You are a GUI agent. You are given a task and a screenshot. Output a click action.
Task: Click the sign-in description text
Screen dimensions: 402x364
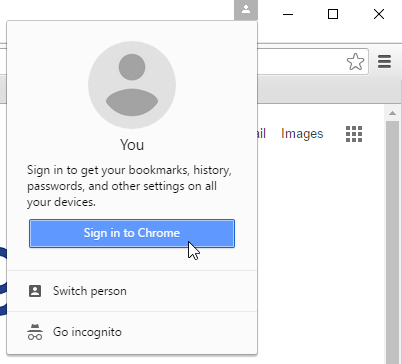pyautogui.click(x=129, y=186)
